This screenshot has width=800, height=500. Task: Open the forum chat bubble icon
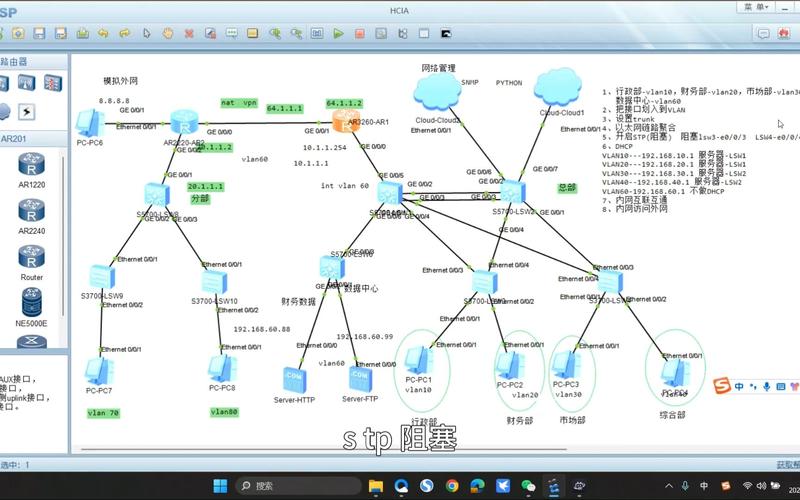click(x=763, y=34)
